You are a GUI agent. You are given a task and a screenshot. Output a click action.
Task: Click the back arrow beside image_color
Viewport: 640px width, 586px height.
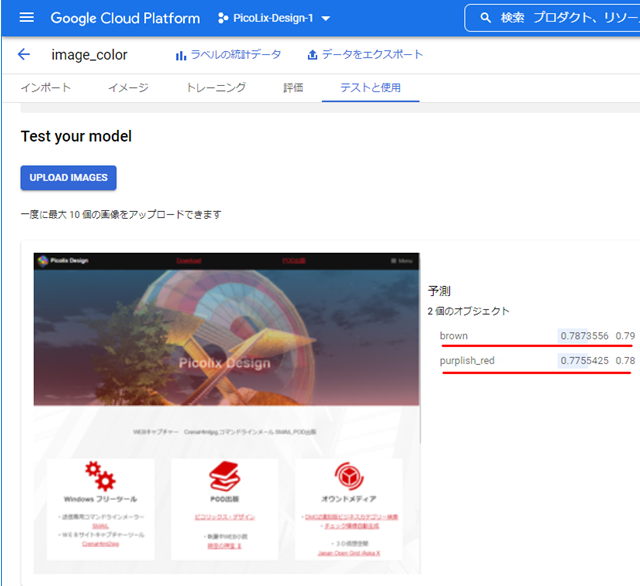pyautogui.click(x=24, y=55)
